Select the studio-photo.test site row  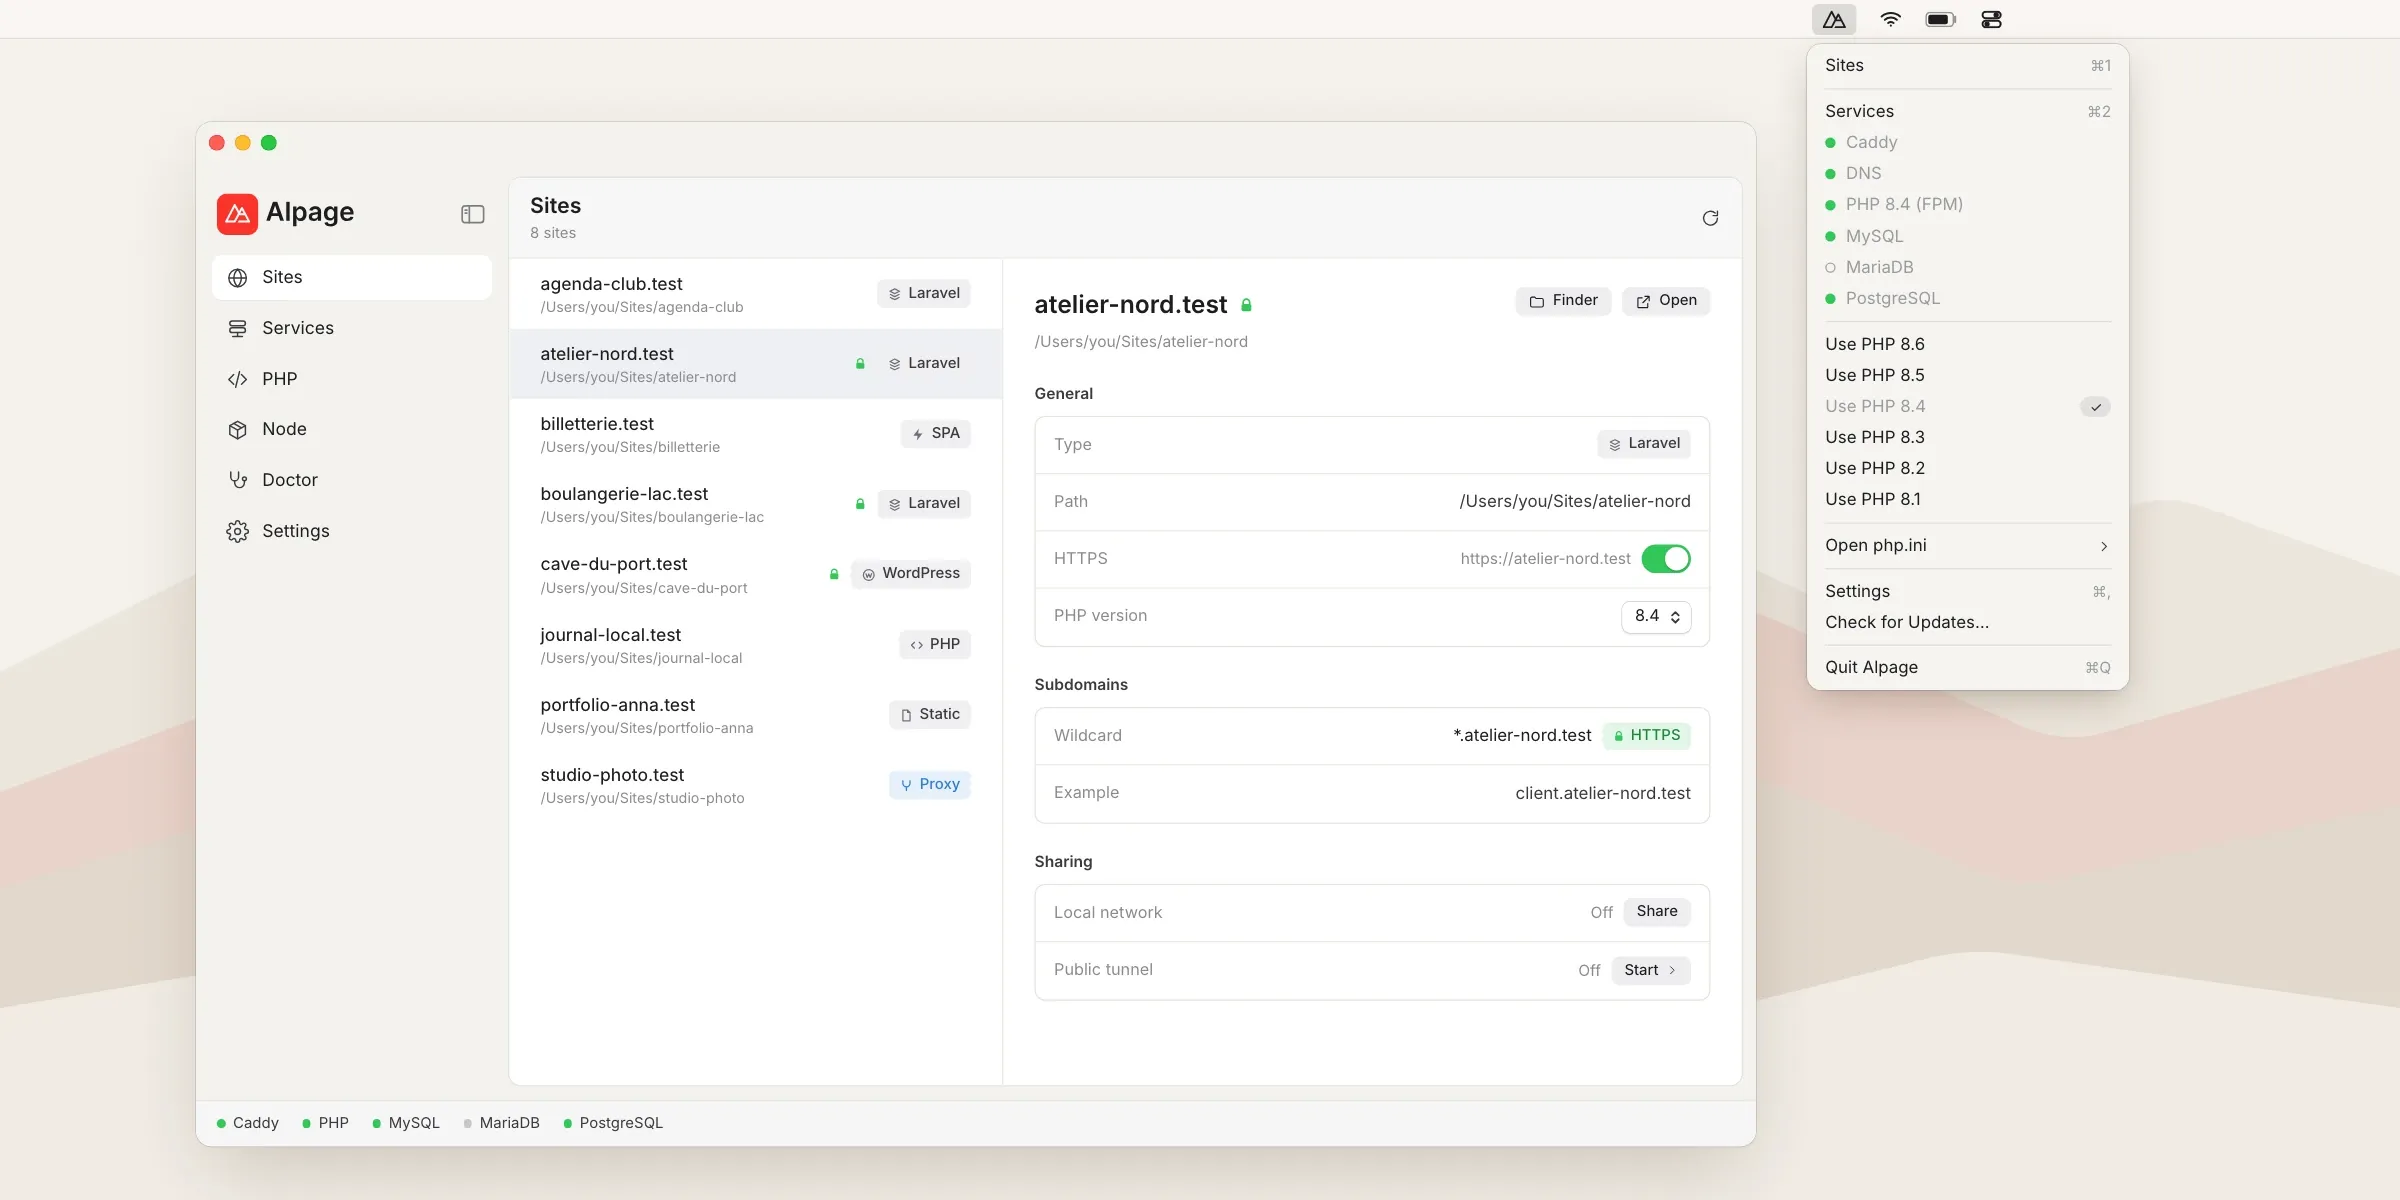click(x=755, y=785)
